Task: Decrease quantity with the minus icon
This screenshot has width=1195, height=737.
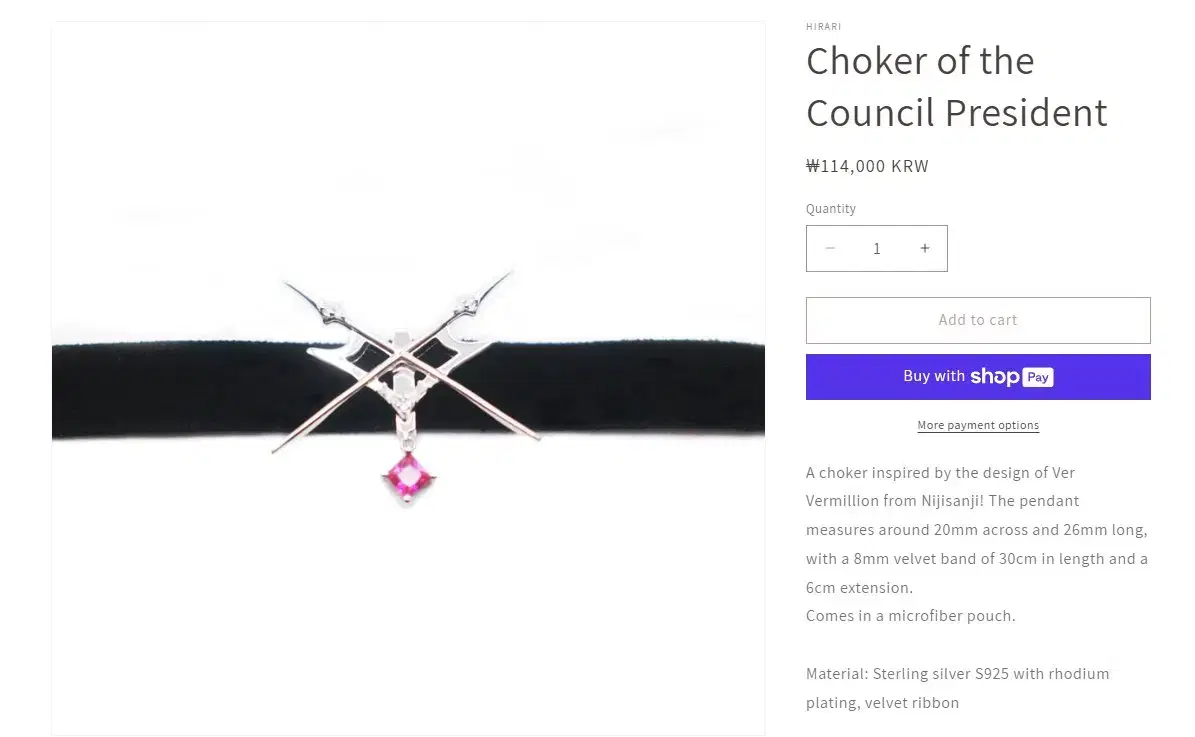Action: click(830, 248)
